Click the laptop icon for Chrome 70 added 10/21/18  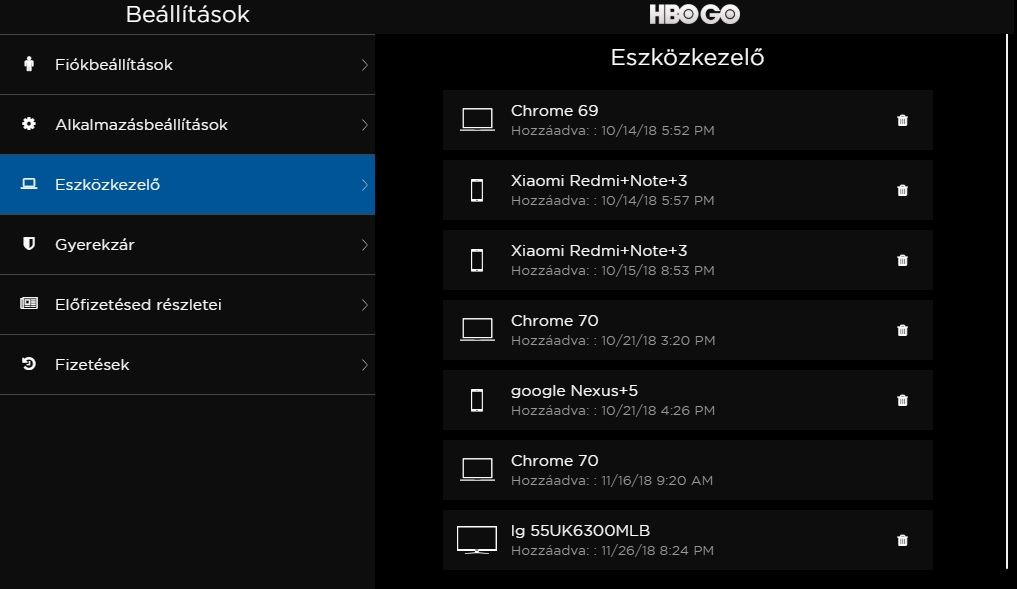click(x=477, y=330)
